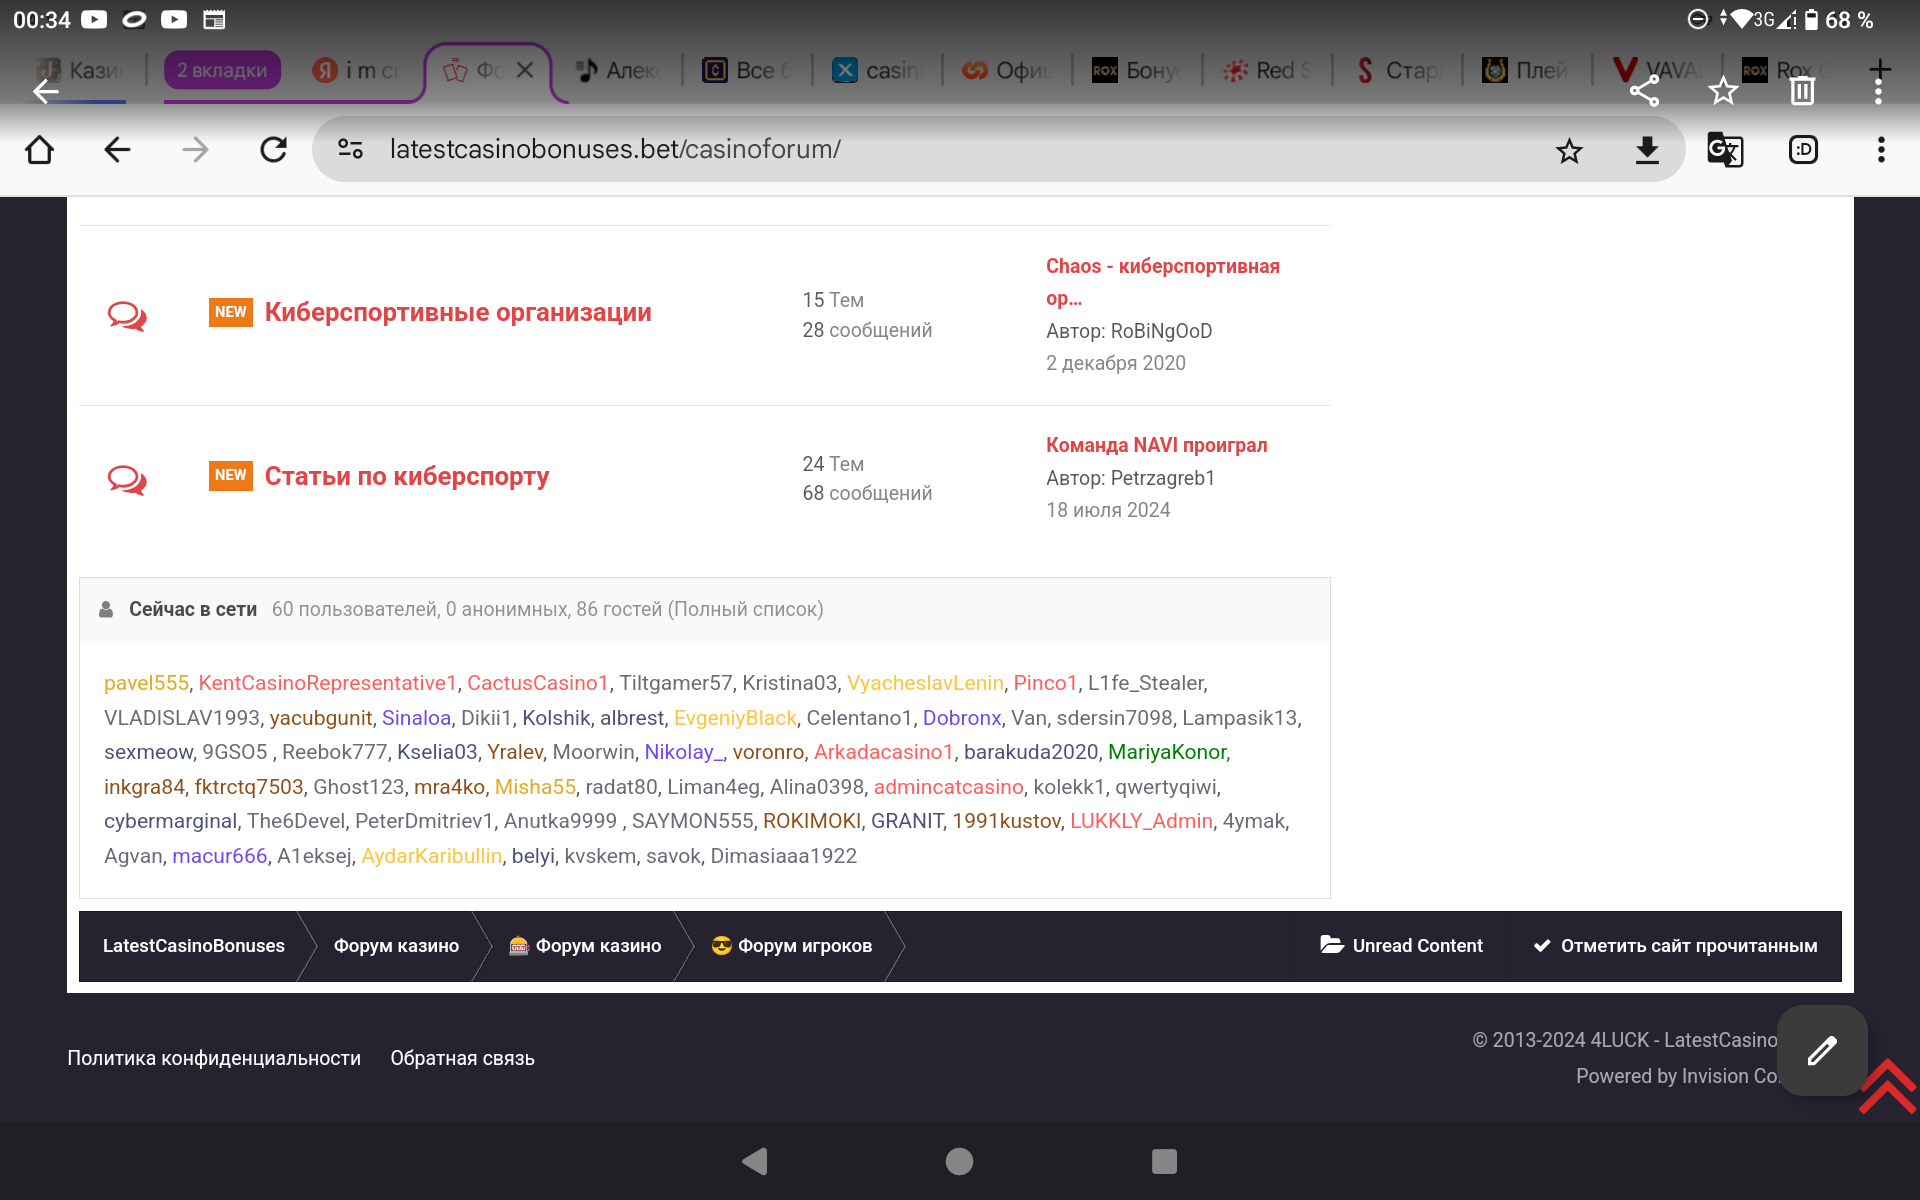
Task: Open a new tab with plus
Action: pyautogui.click(x=1880, y=68)
